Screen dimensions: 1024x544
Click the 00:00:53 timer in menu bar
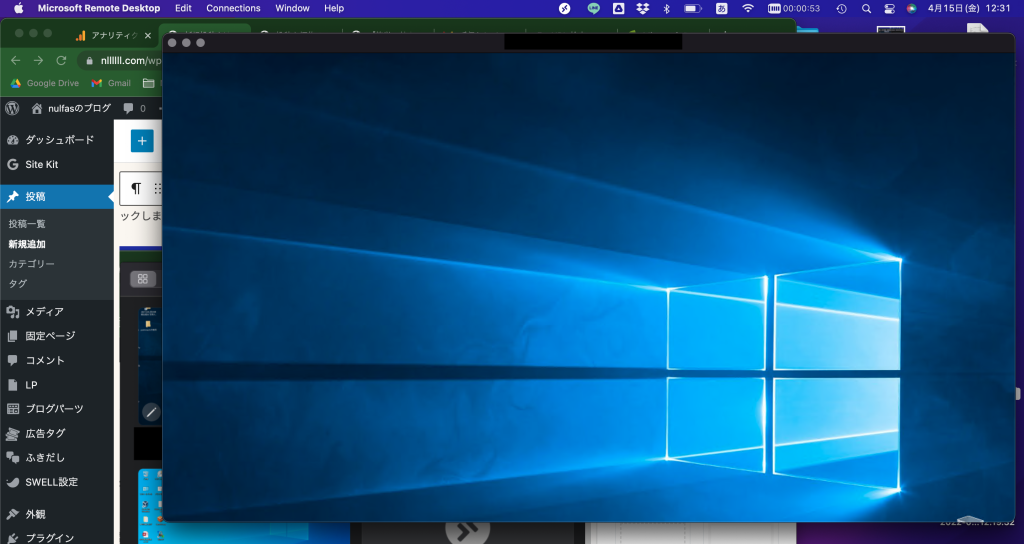point(793,8)
